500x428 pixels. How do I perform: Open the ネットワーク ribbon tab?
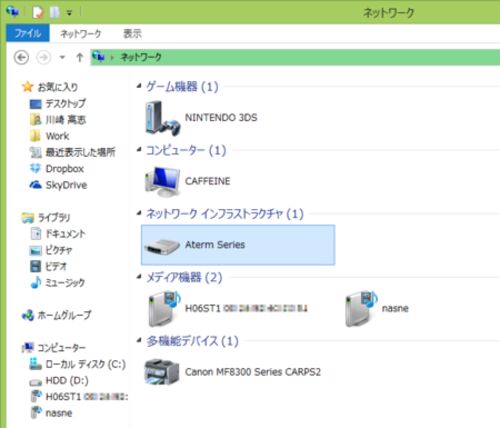coord(81,33)
